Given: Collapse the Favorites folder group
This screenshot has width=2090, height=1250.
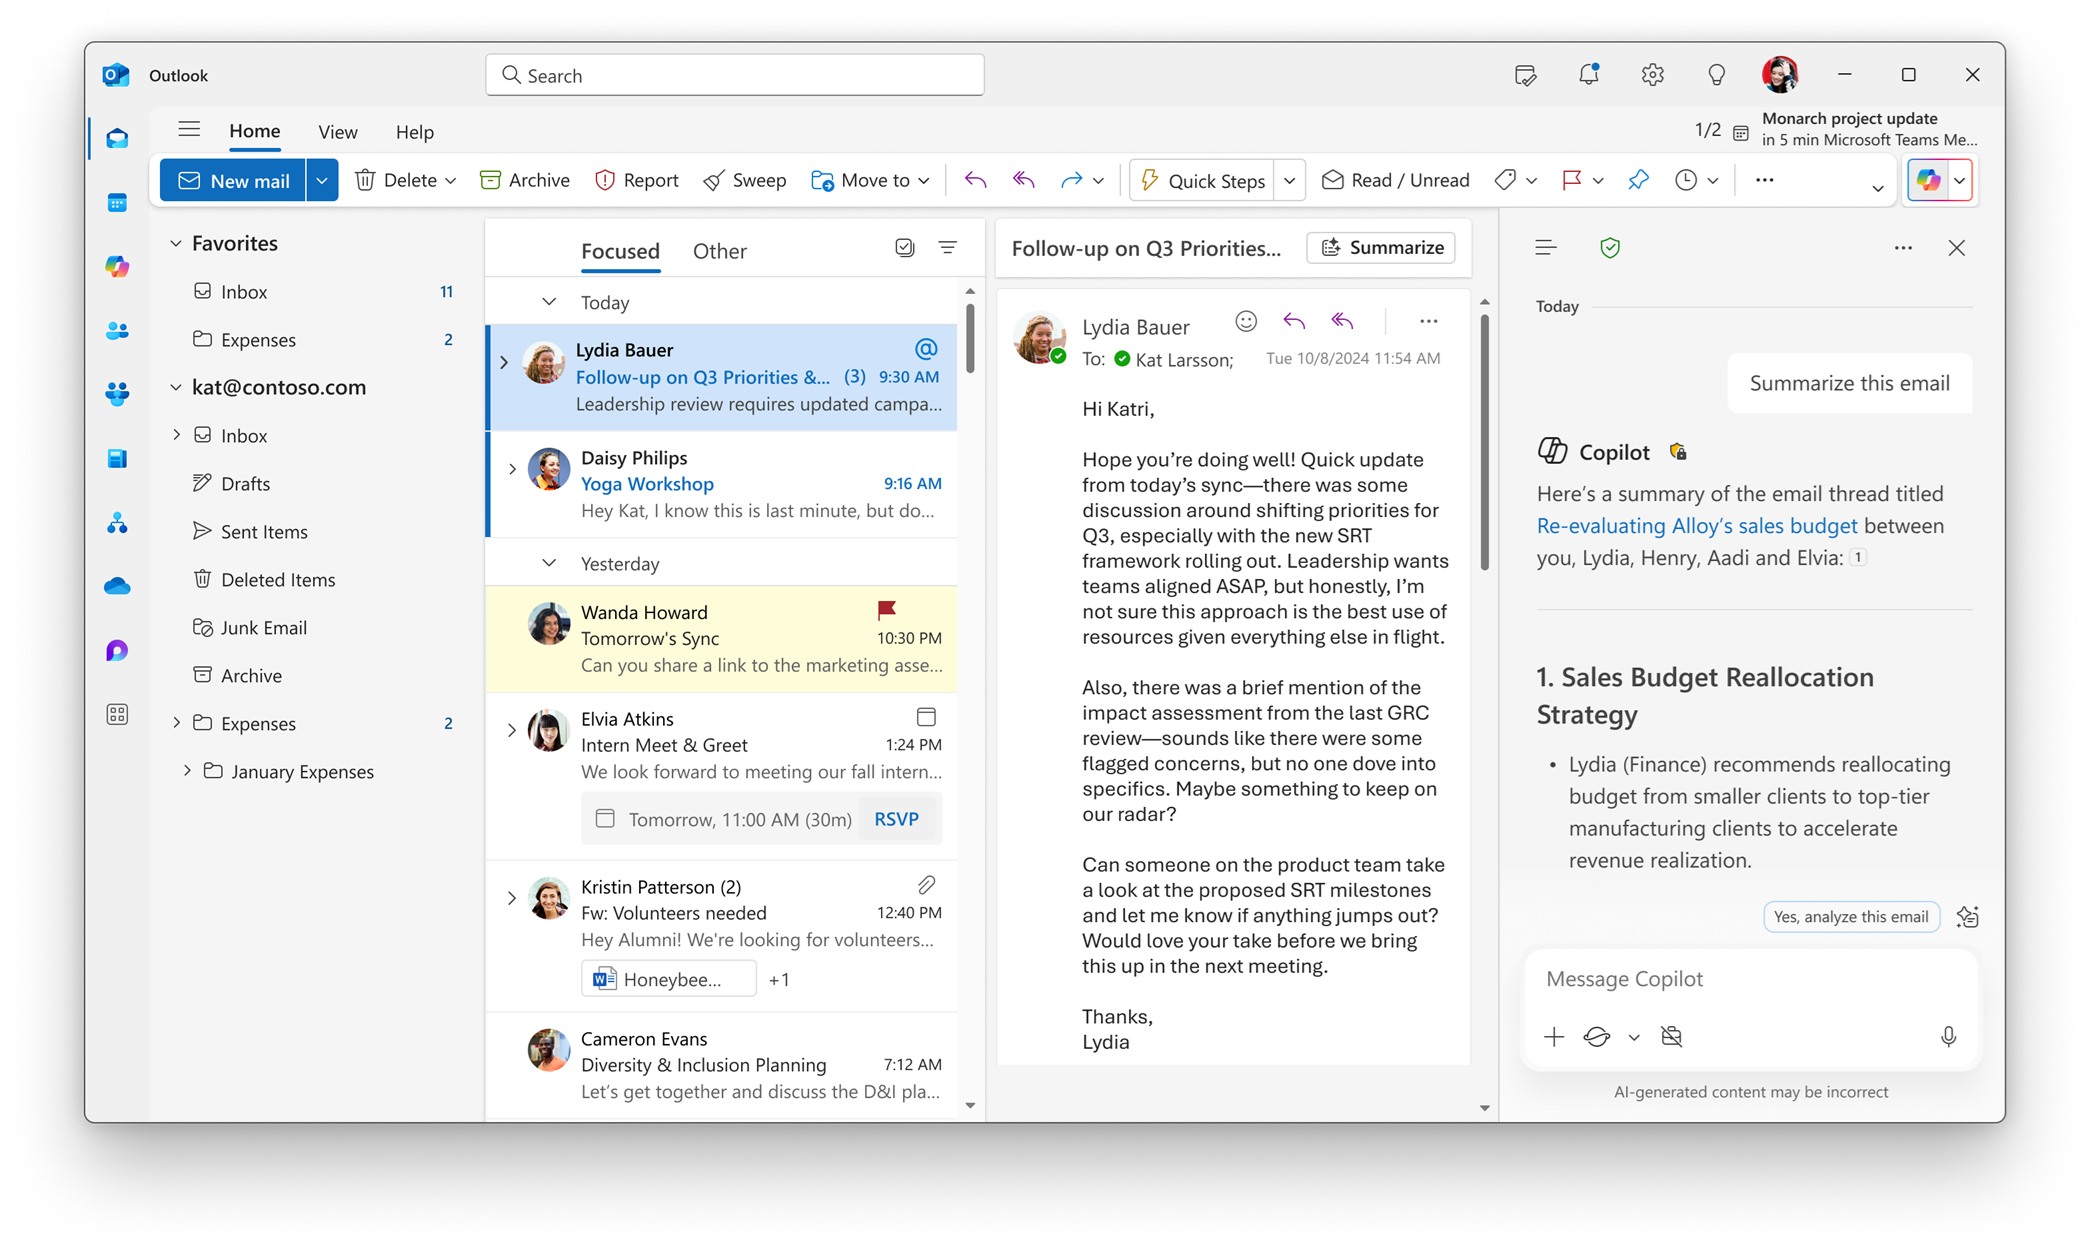Looking at the screenshot, I should (x=176, y=243).
